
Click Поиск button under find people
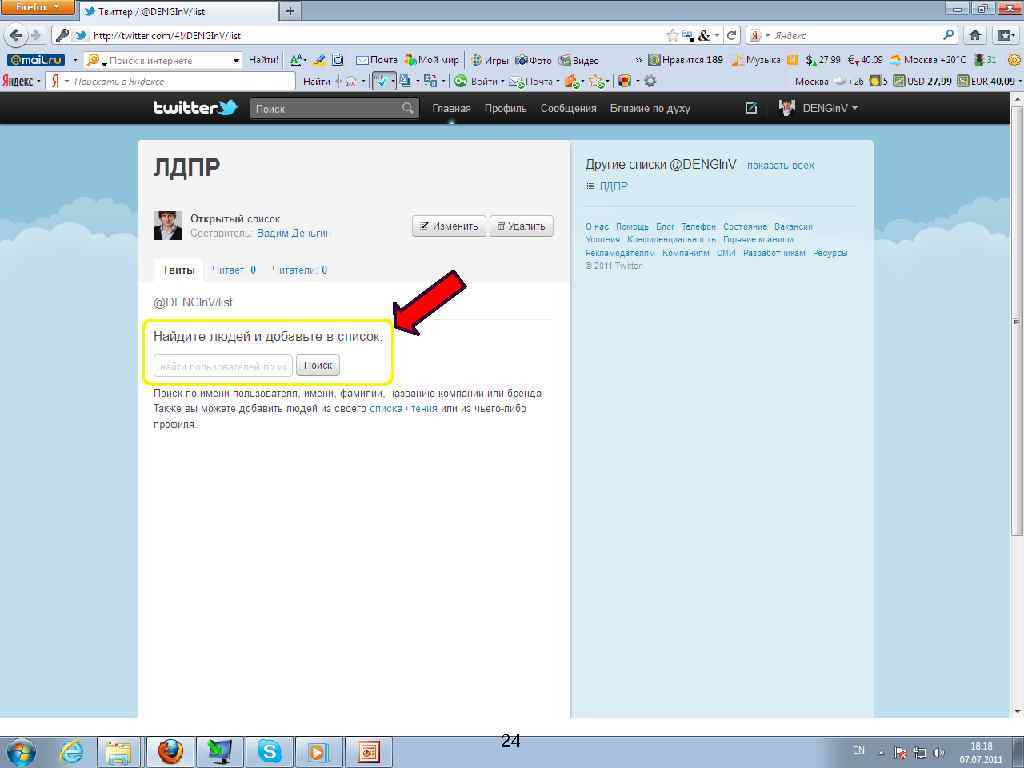318,365
